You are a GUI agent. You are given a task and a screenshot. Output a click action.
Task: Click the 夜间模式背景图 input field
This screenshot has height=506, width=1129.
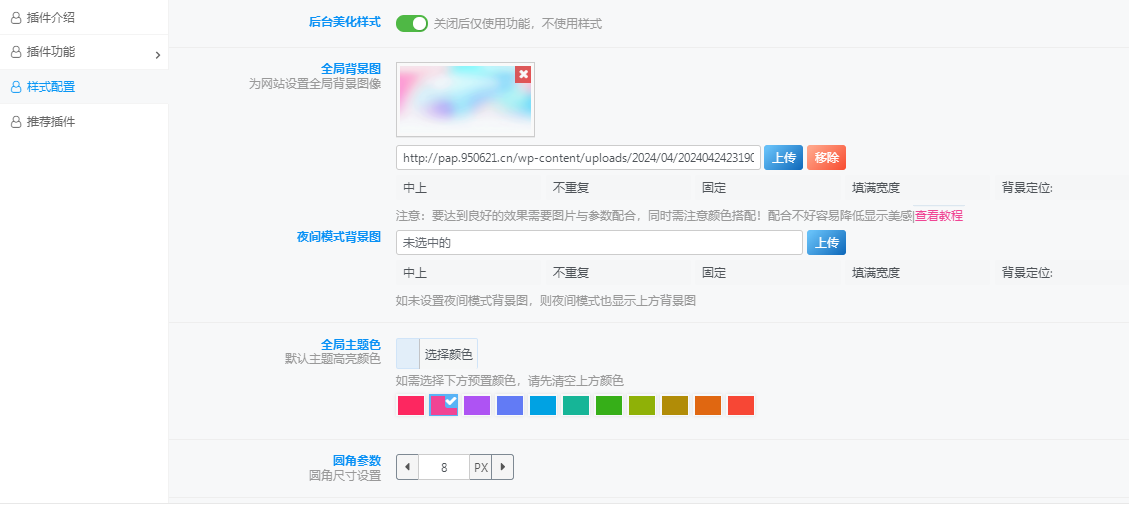click(x=599, y=243)
